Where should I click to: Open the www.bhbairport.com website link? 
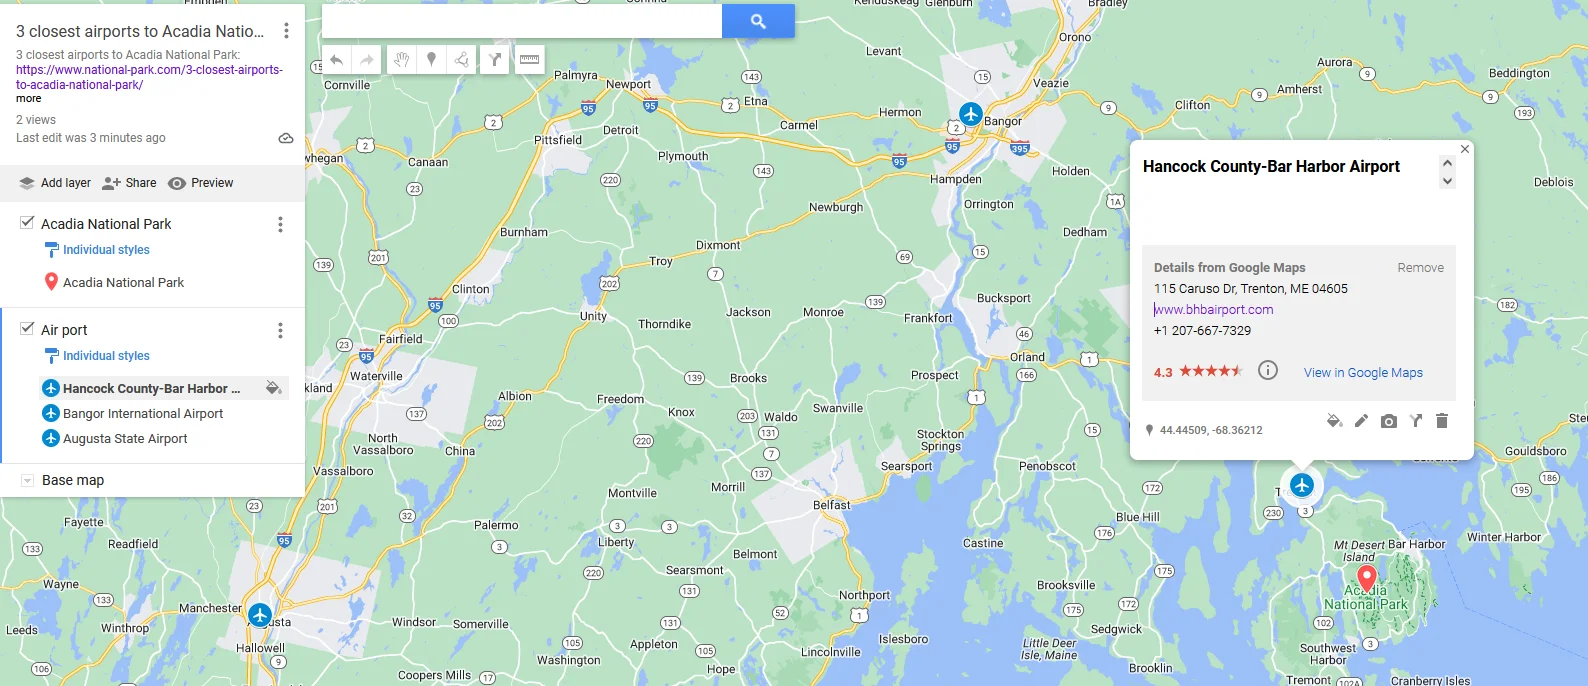[1214, 310]
